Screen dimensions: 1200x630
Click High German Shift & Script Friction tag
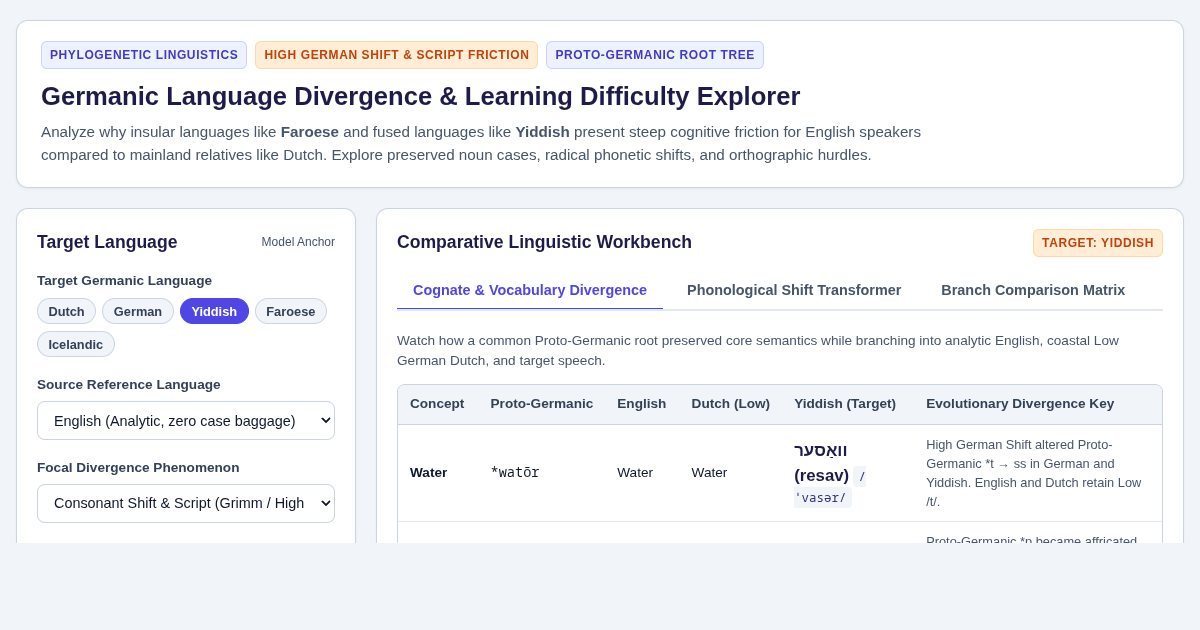pyautogui.click(x=397, y=55)
